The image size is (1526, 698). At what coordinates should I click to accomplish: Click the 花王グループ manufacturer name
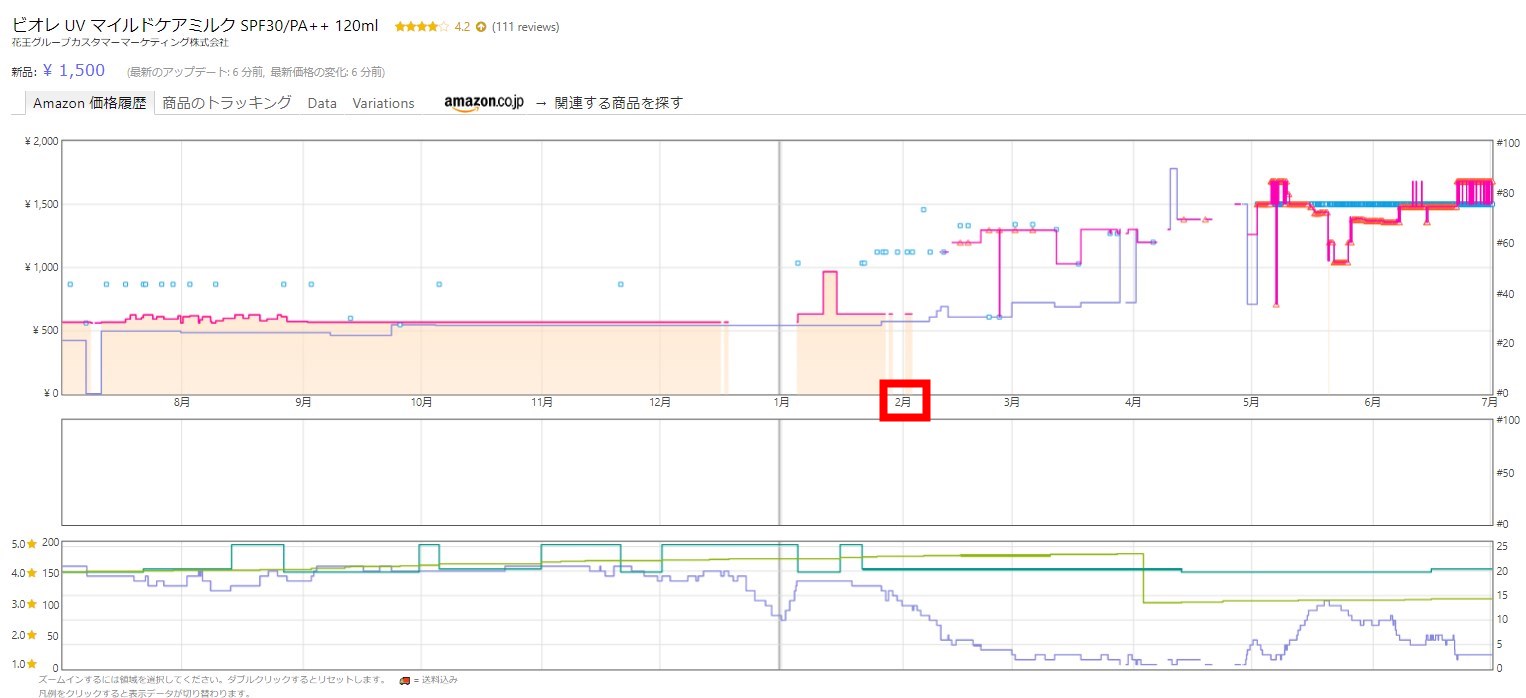click(119, 43)
